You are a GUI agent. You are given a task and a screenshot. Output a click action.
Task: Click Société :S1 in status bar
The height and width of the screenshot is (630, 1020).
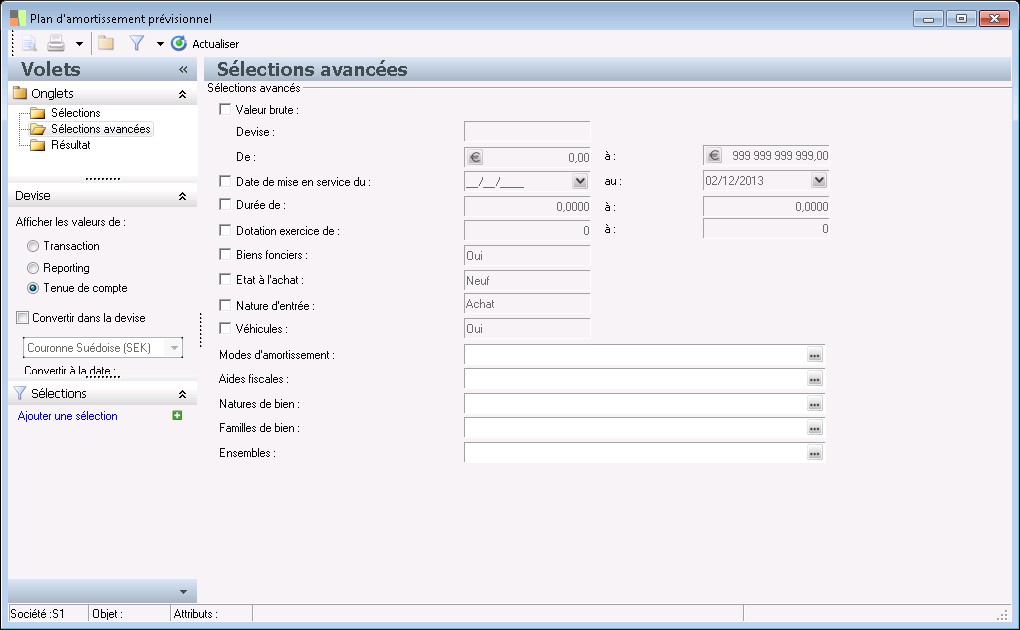[x=38, y=614]
